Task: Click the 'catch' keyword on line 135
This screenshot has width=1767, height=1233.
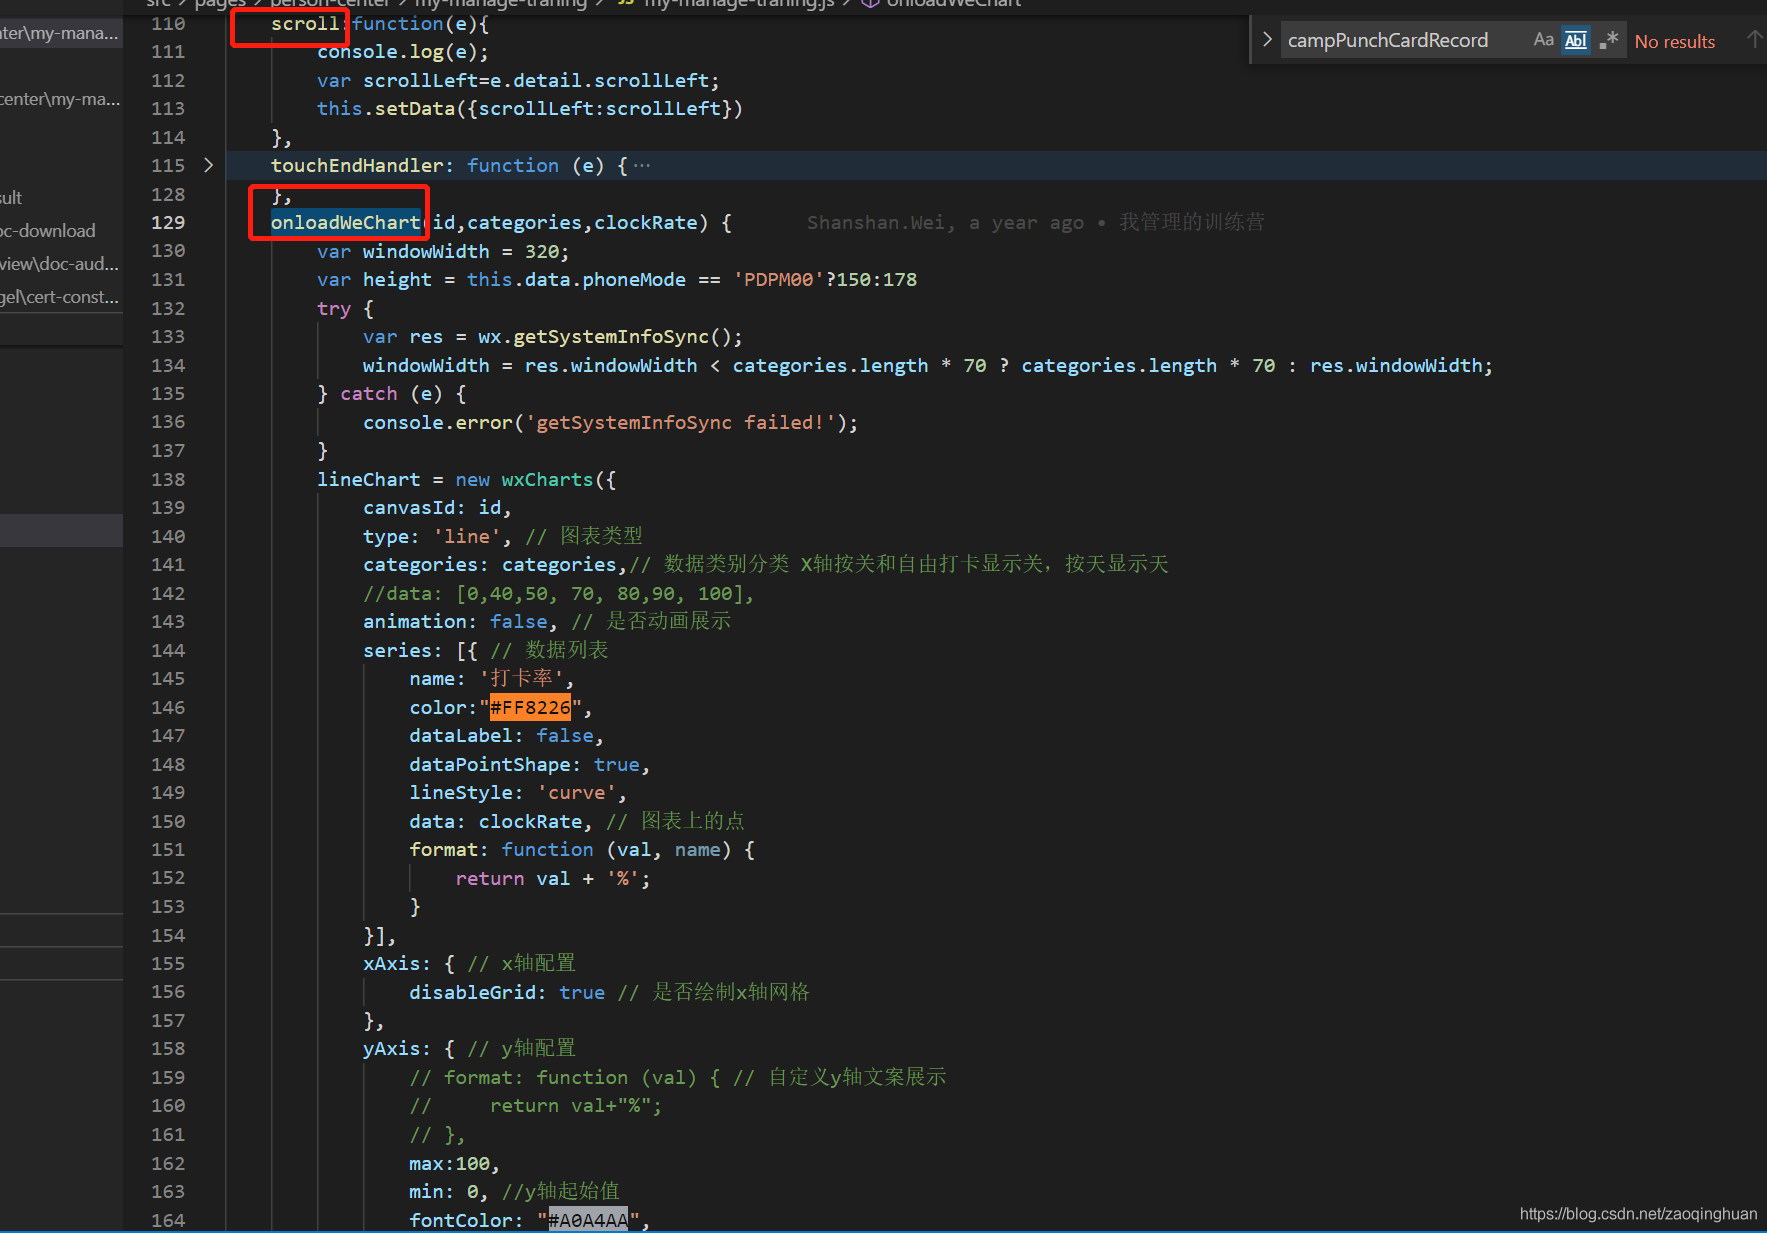Action: 369,393
